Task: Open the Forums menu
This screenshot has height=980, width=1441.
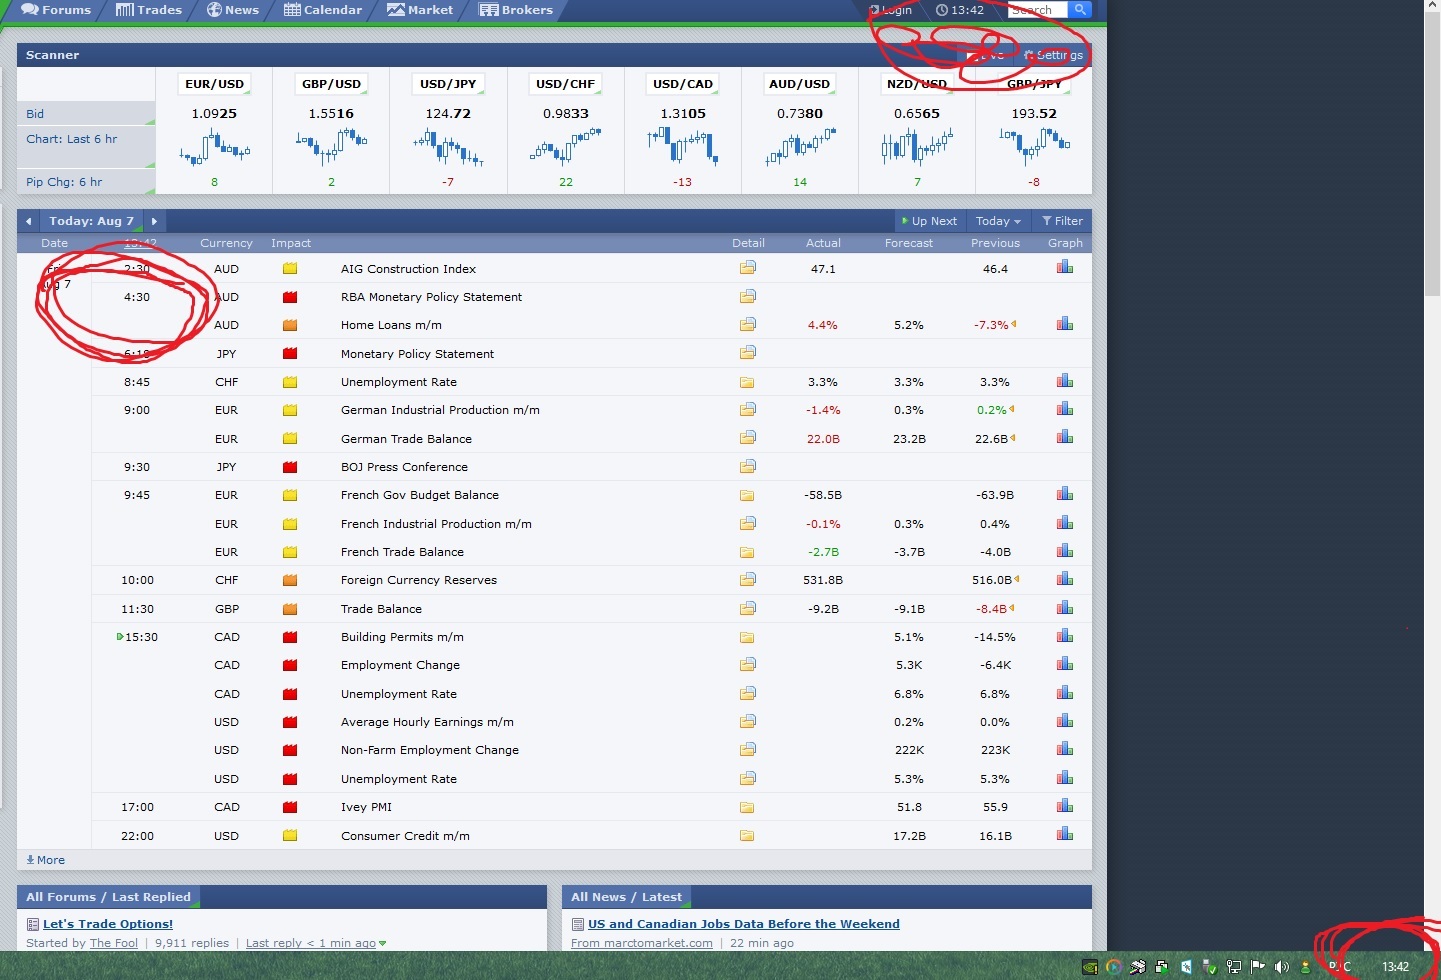Action: 56,10
